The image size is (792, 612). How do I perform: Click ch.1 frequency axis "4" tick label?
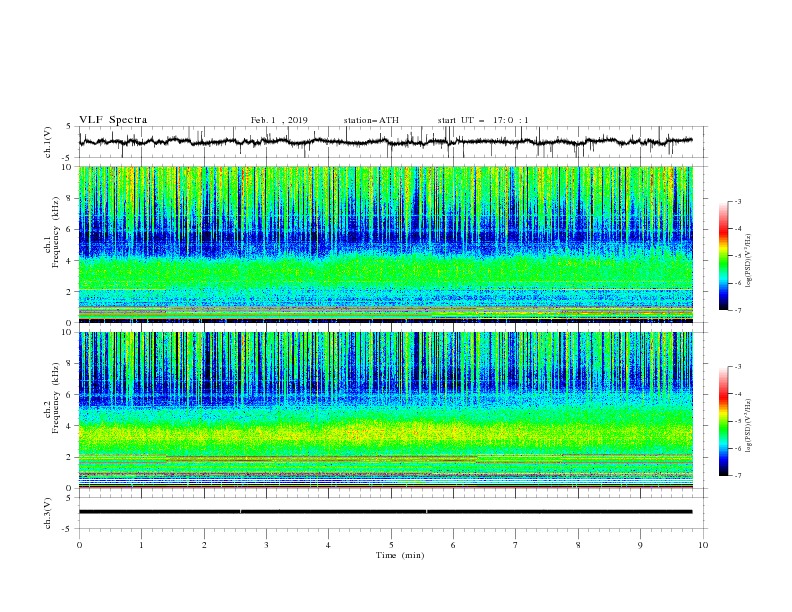[x=71, y=261]
